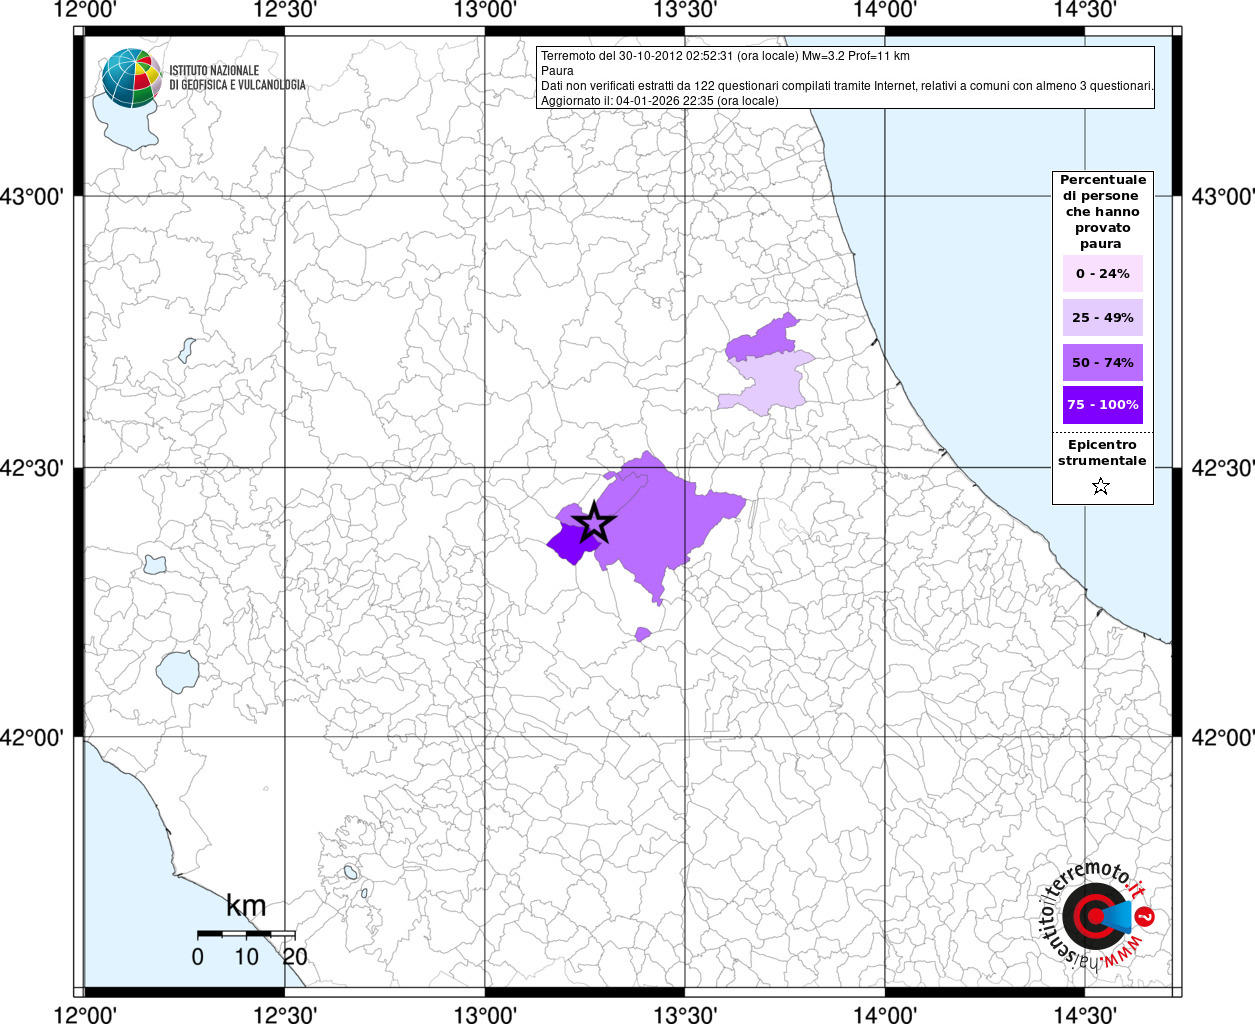Click the left axis label 42°00'

(32, 738)
